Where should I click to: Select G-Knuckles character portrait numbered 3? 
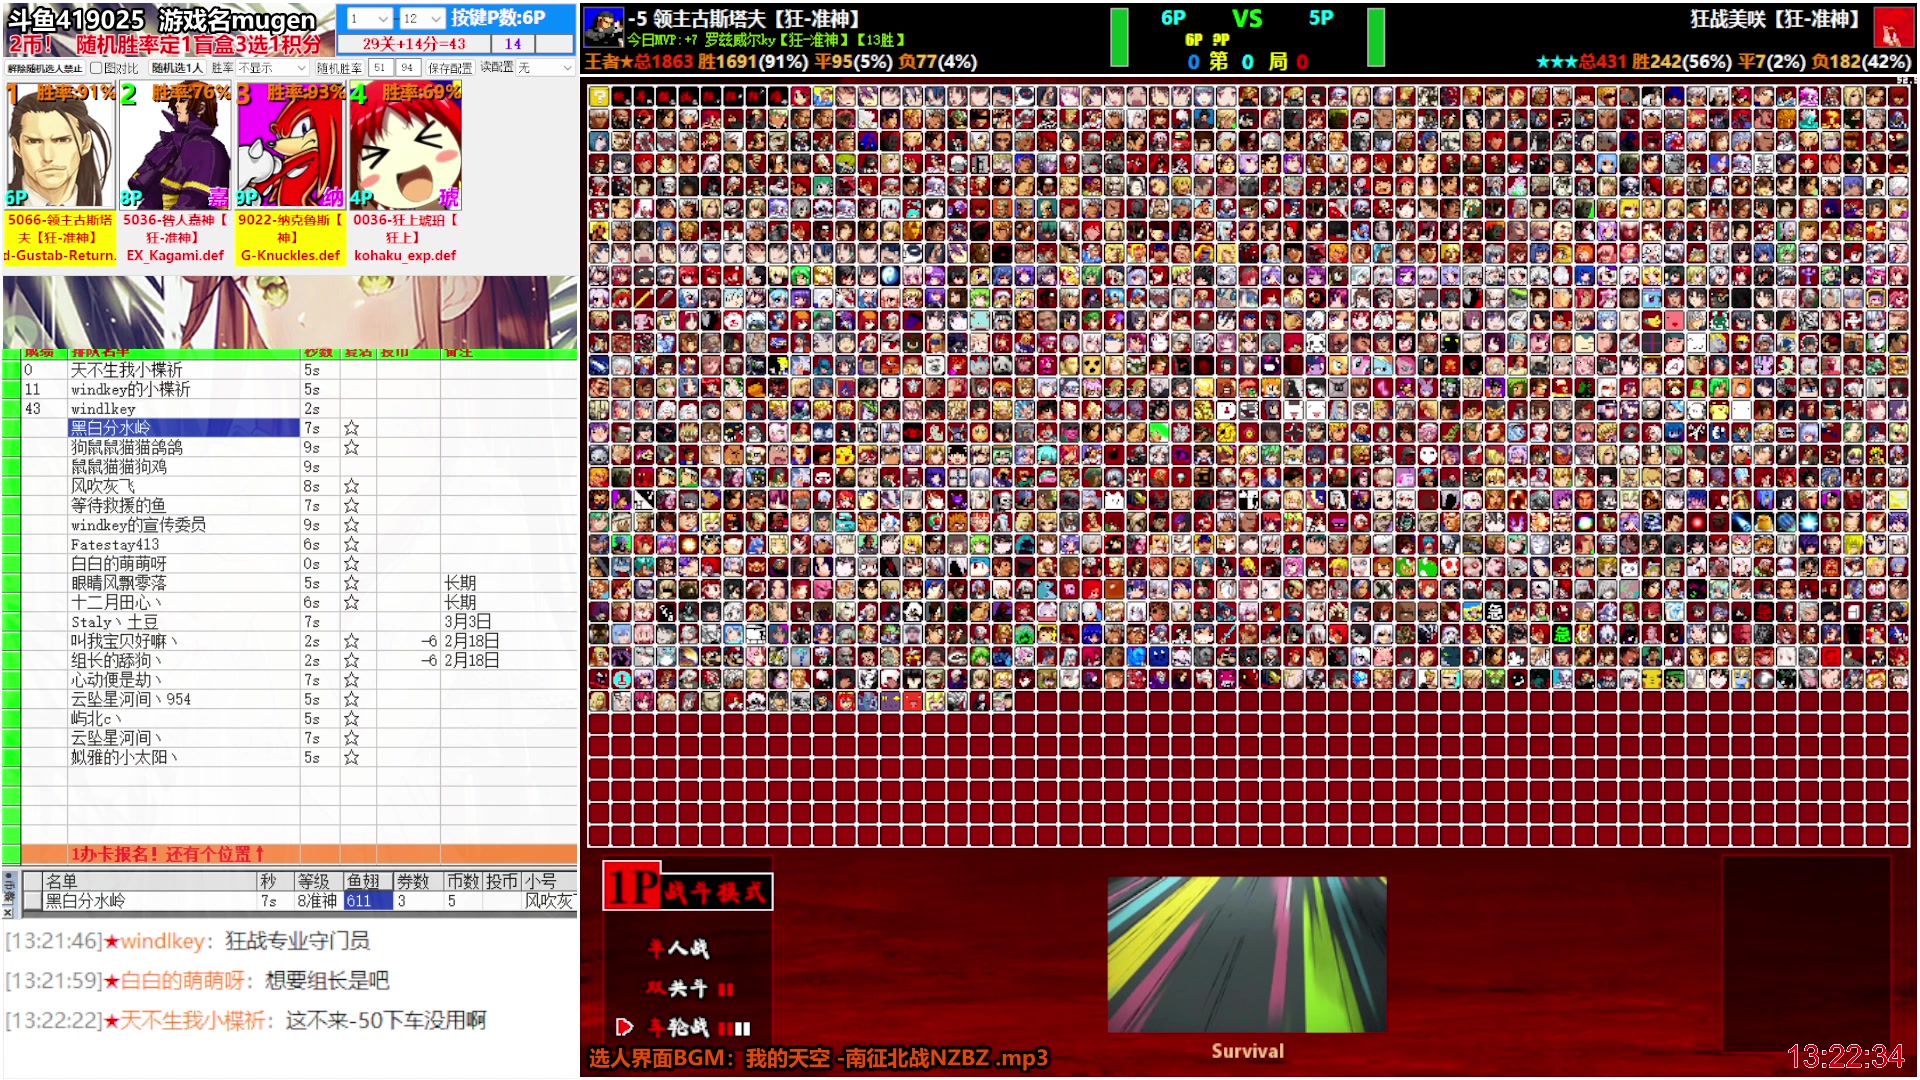(290, 147)
